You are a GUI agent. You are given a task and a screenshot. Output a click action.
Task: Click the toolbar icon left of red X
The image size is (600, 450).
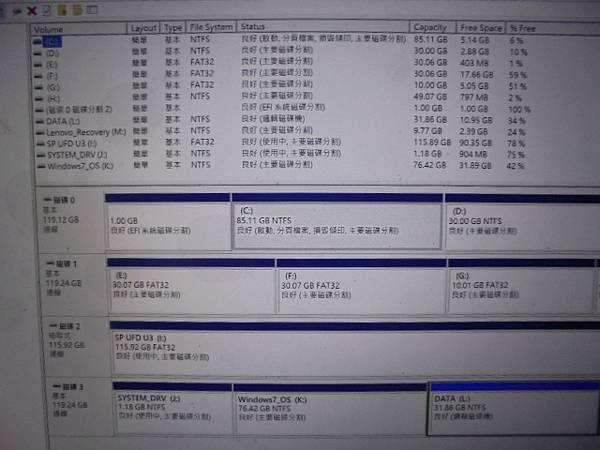pos(17,11)
